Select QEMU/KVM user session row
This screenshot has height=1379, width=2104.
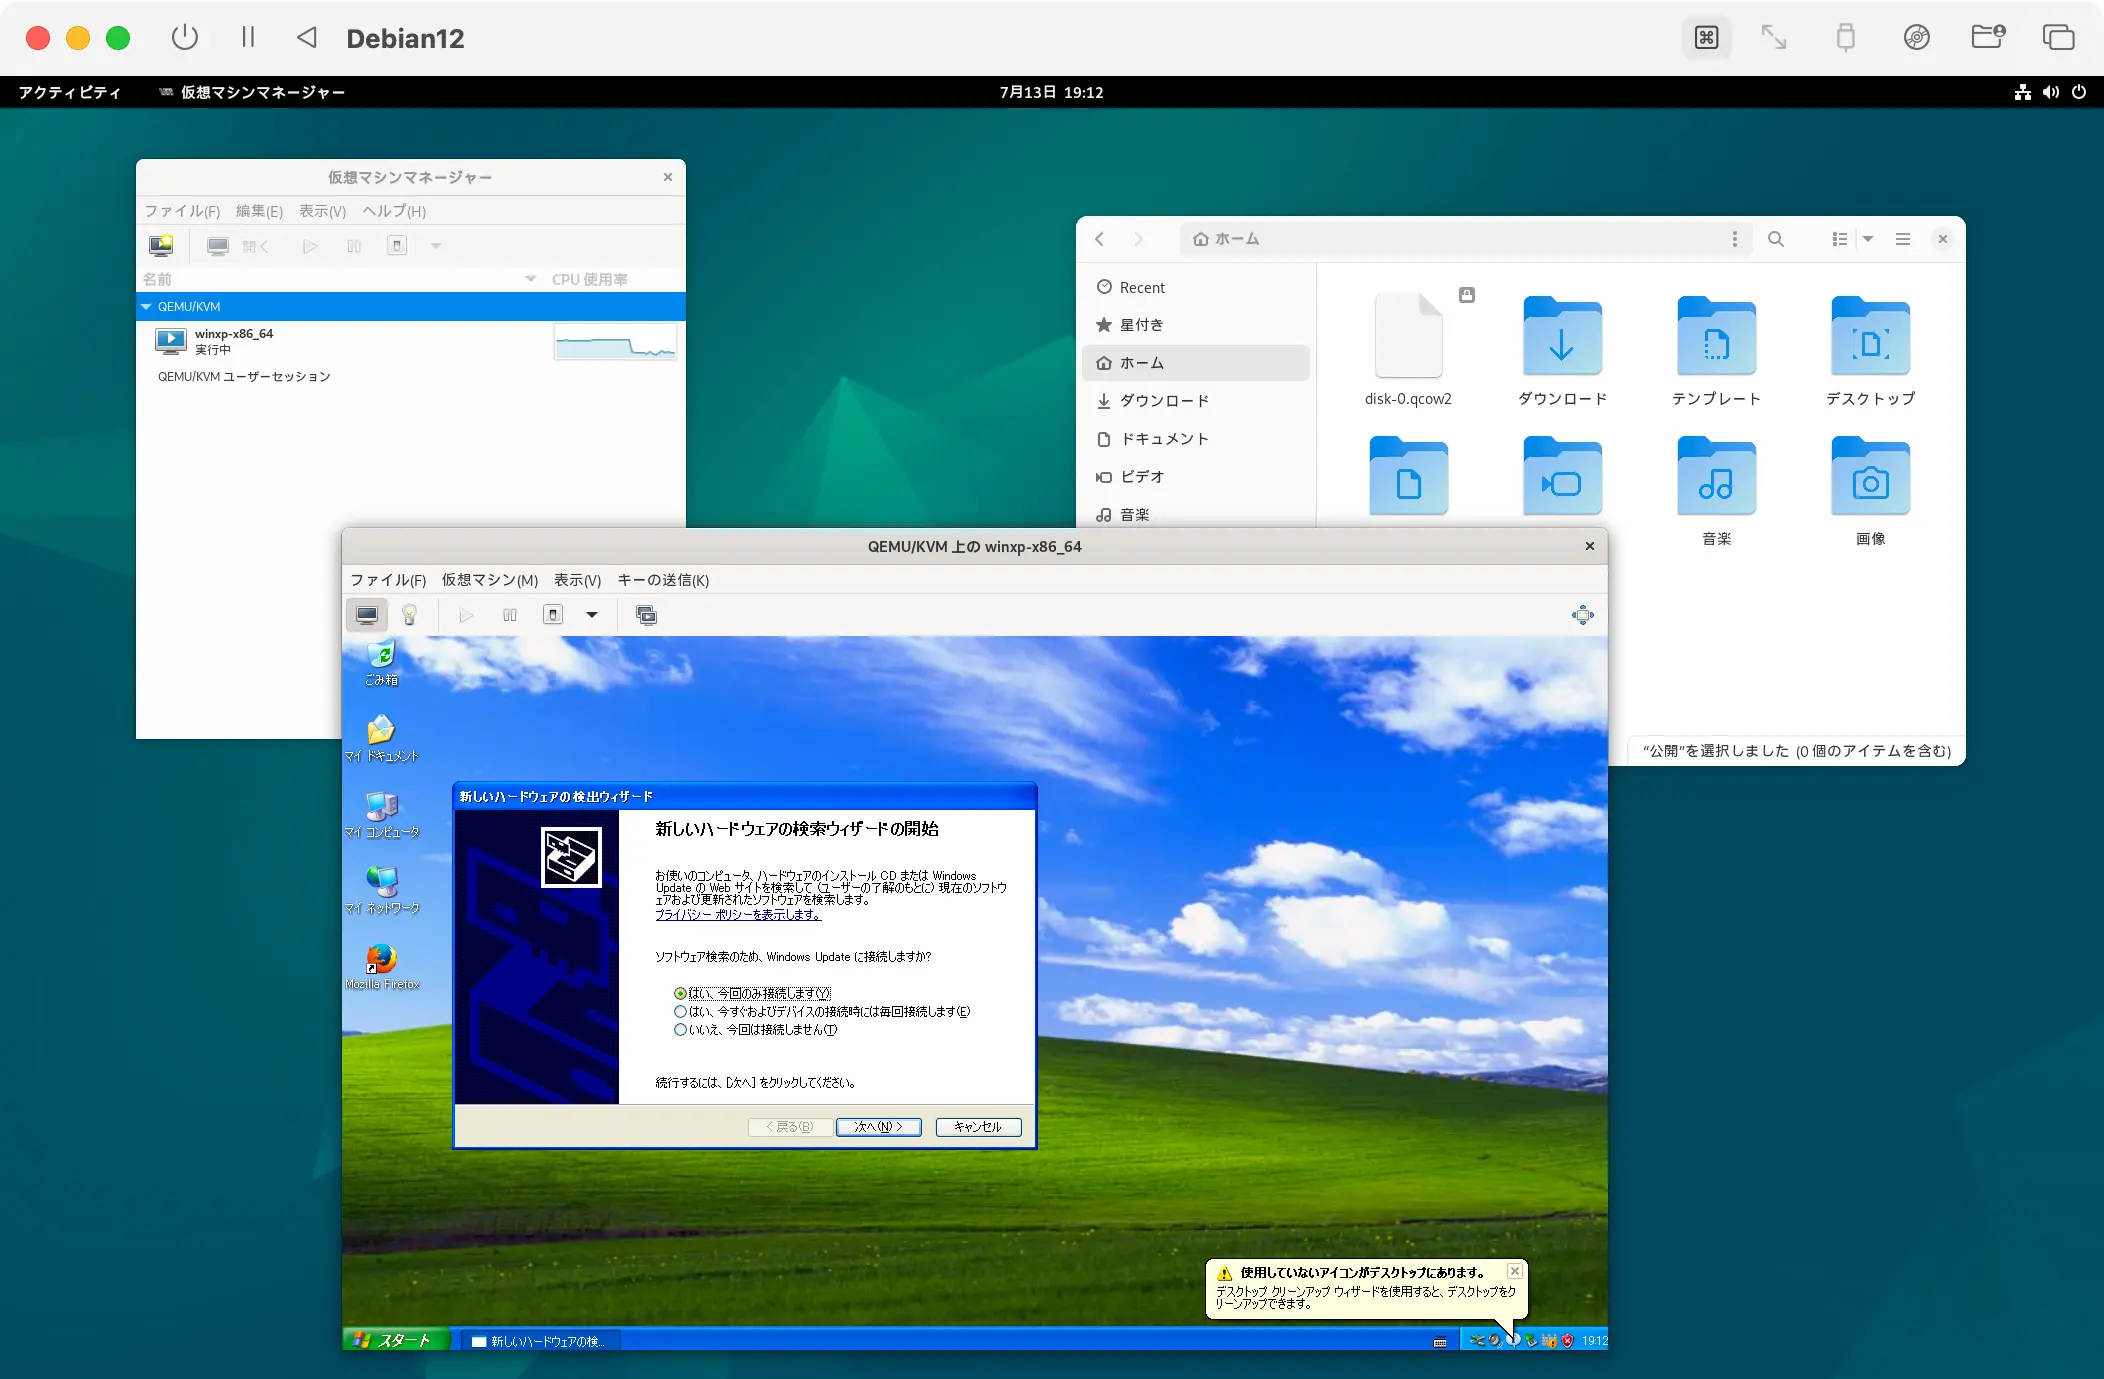(411, 377)
